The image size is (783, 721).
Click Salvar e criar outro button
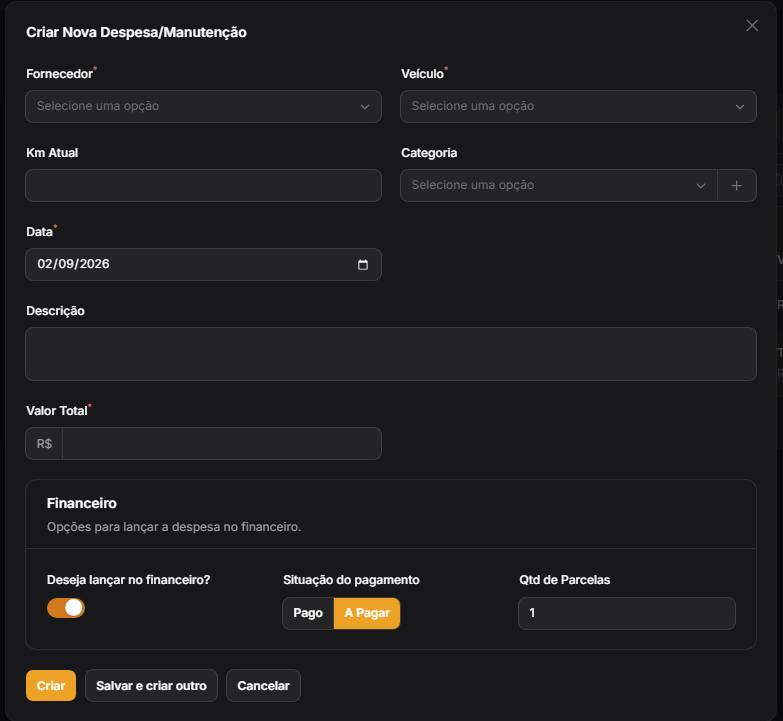(x=151, y=686)
